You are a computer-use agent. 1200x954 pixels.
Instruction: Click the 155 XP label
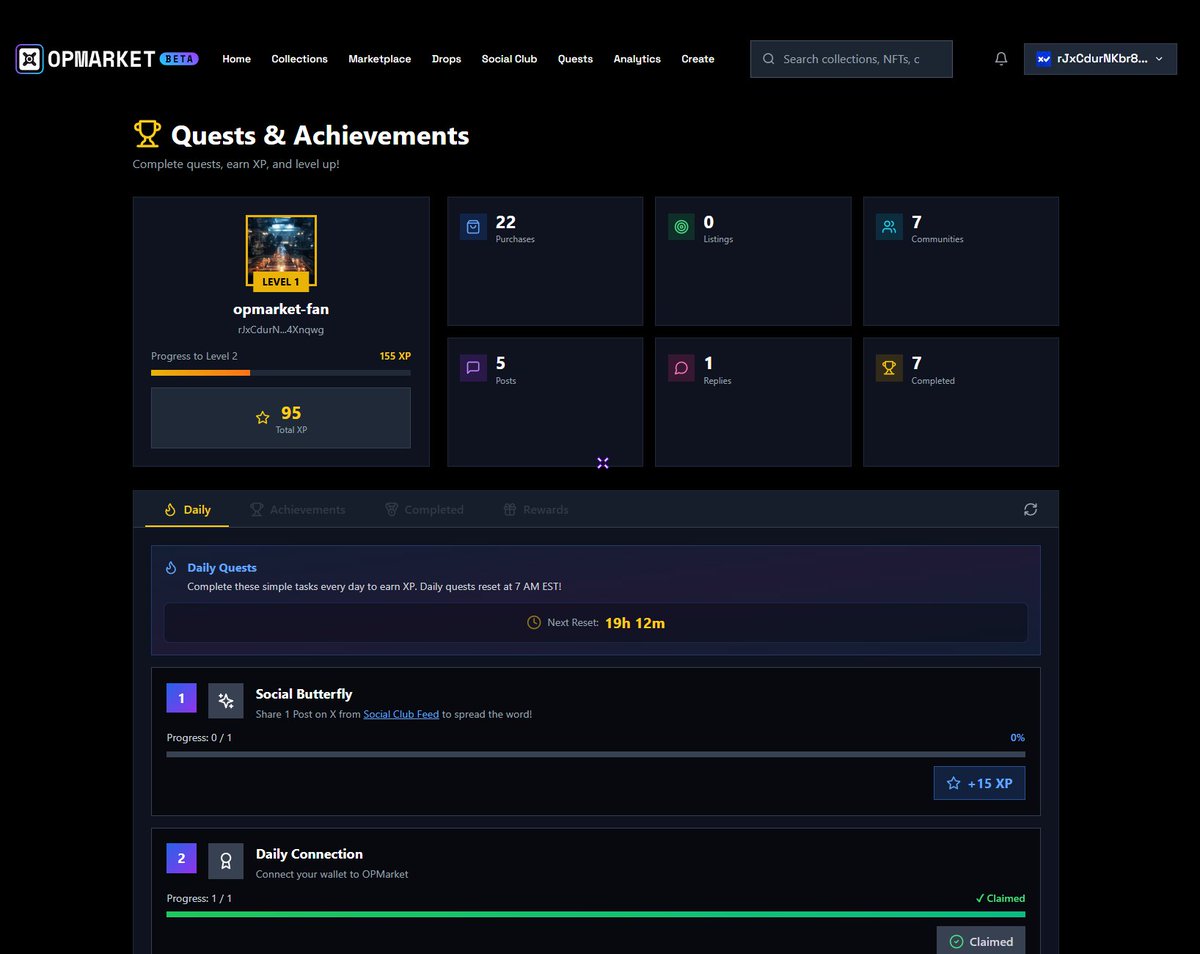pos(395,356)
